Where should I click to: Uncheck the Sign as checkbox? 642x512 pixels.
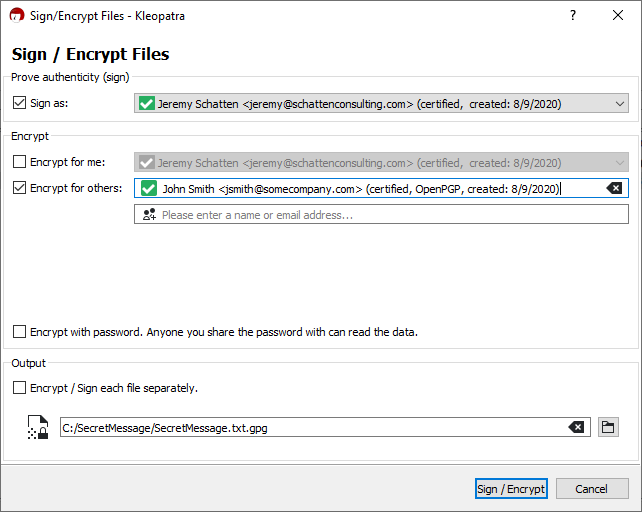[x=20, y=102]
